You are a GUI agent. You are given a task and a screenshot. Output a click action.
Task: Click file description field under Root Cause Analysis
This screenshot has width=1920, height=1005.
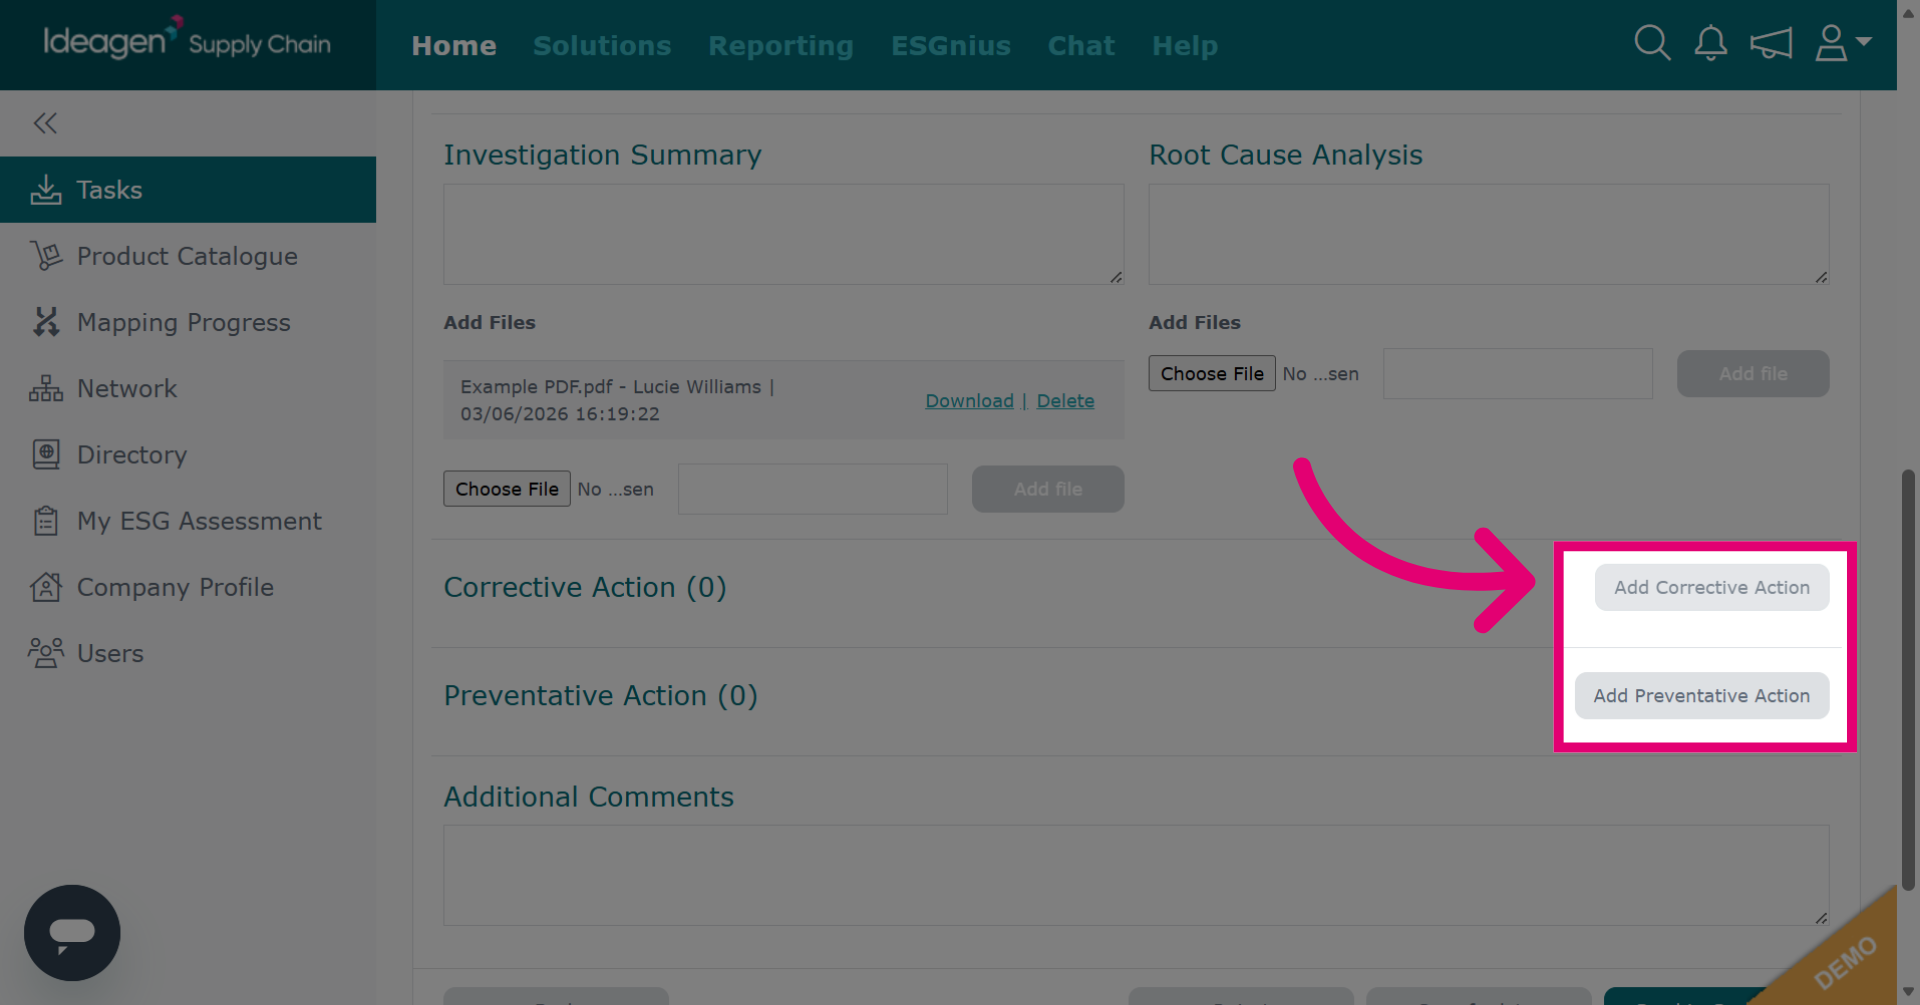1518,373
